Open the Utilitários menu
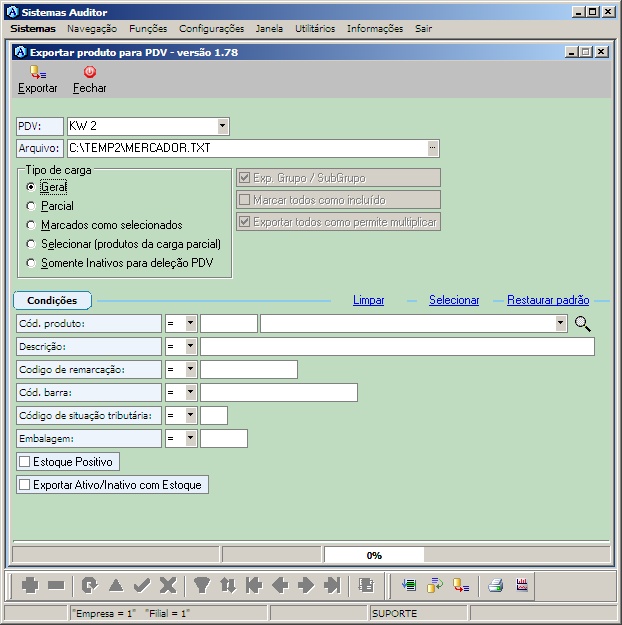This screenshot has height=625, width=622. pyautogui.click(x=315, y=29)
